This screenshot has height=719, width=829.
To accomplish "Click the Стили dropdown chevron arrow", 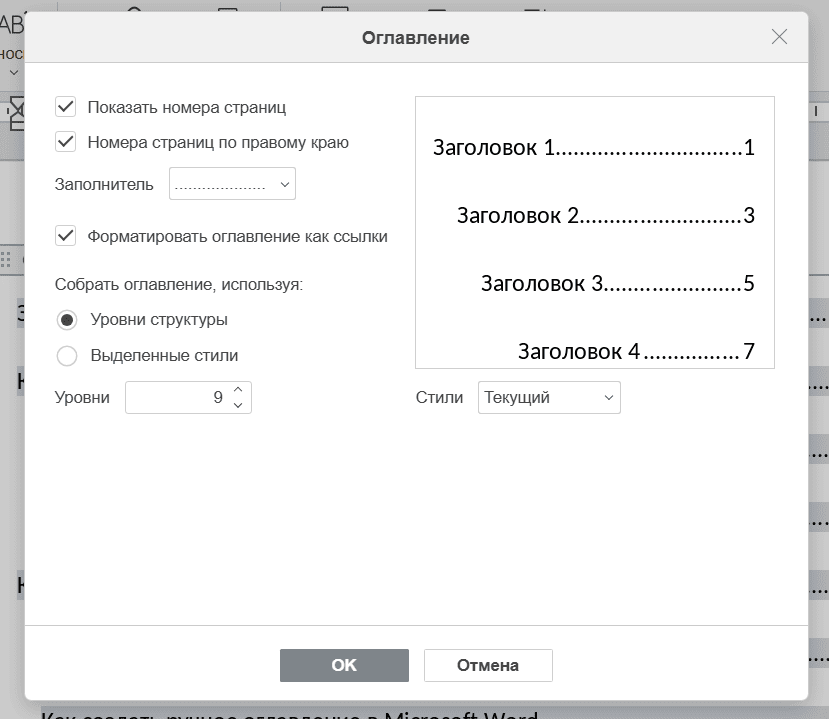I will pos(609,398).
